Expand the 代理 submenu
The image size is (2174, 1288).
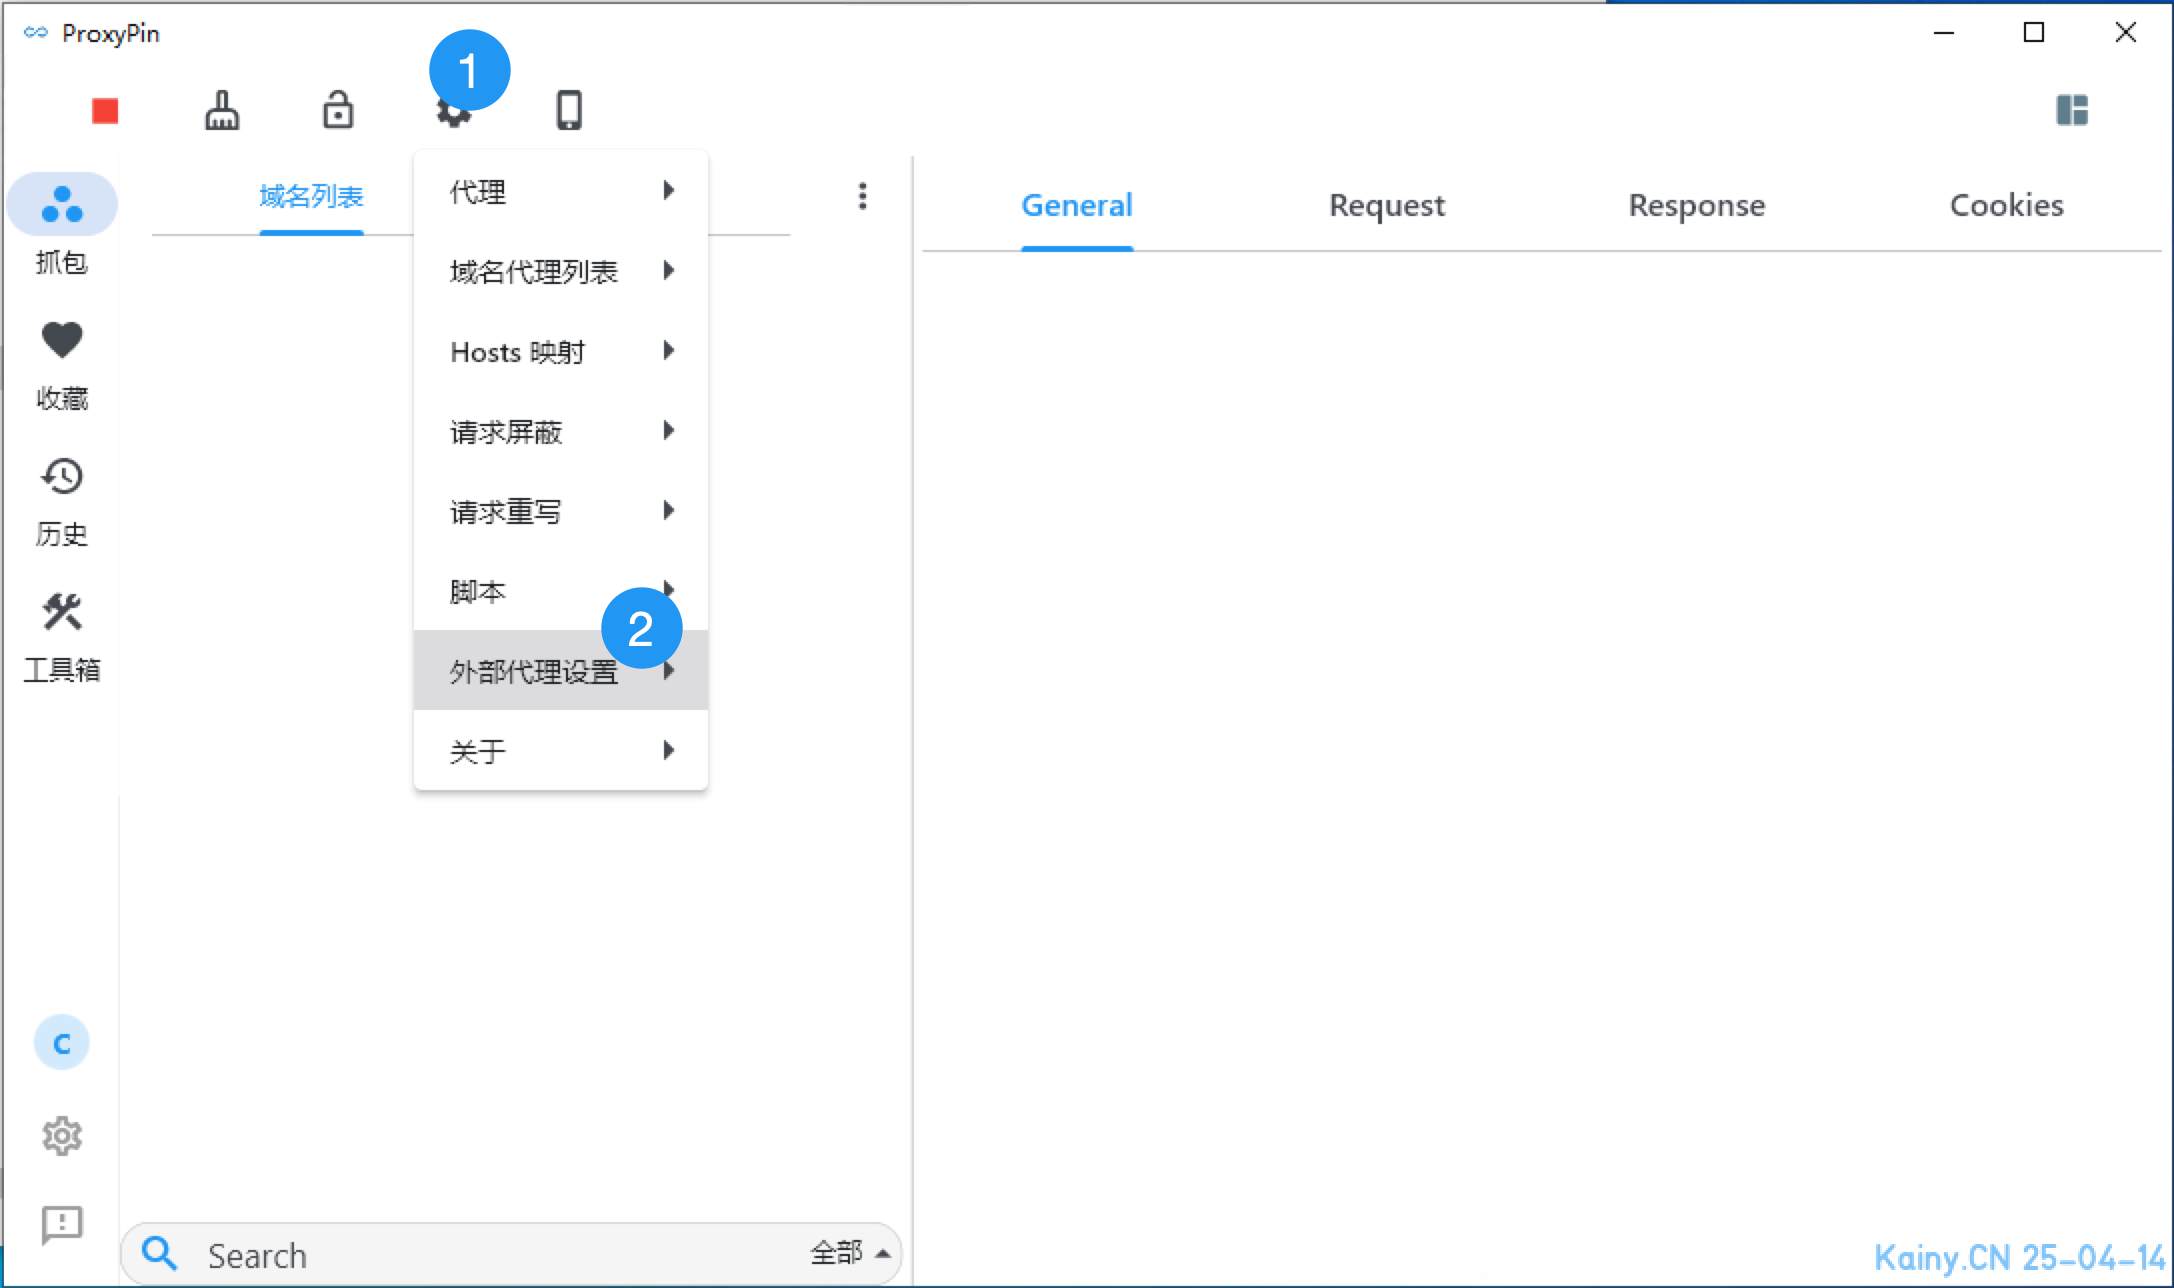coord(560,191)
